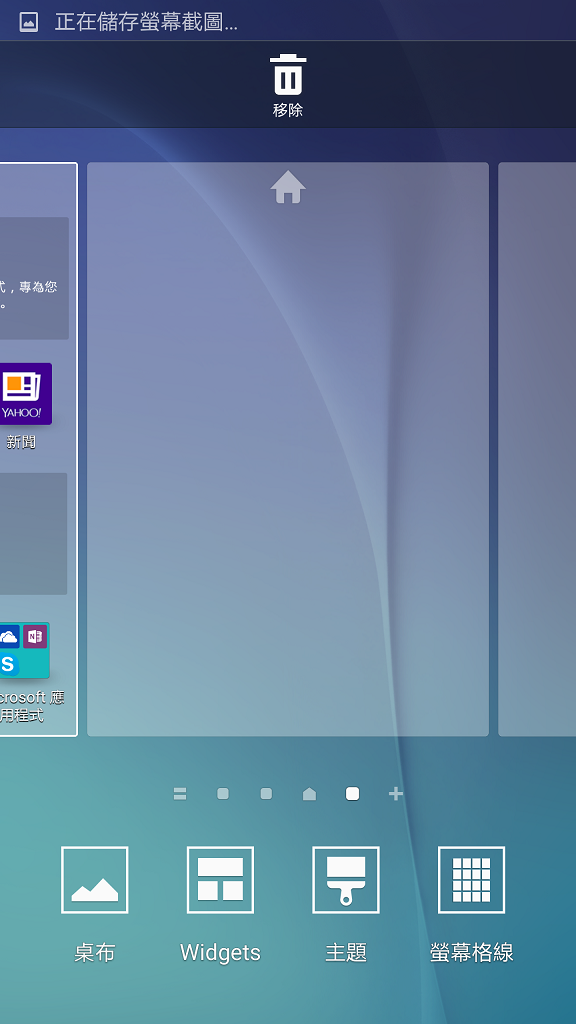The image size is (576, 1024).
Task: Open the Widgets layout icon
Action: [220, 880]
